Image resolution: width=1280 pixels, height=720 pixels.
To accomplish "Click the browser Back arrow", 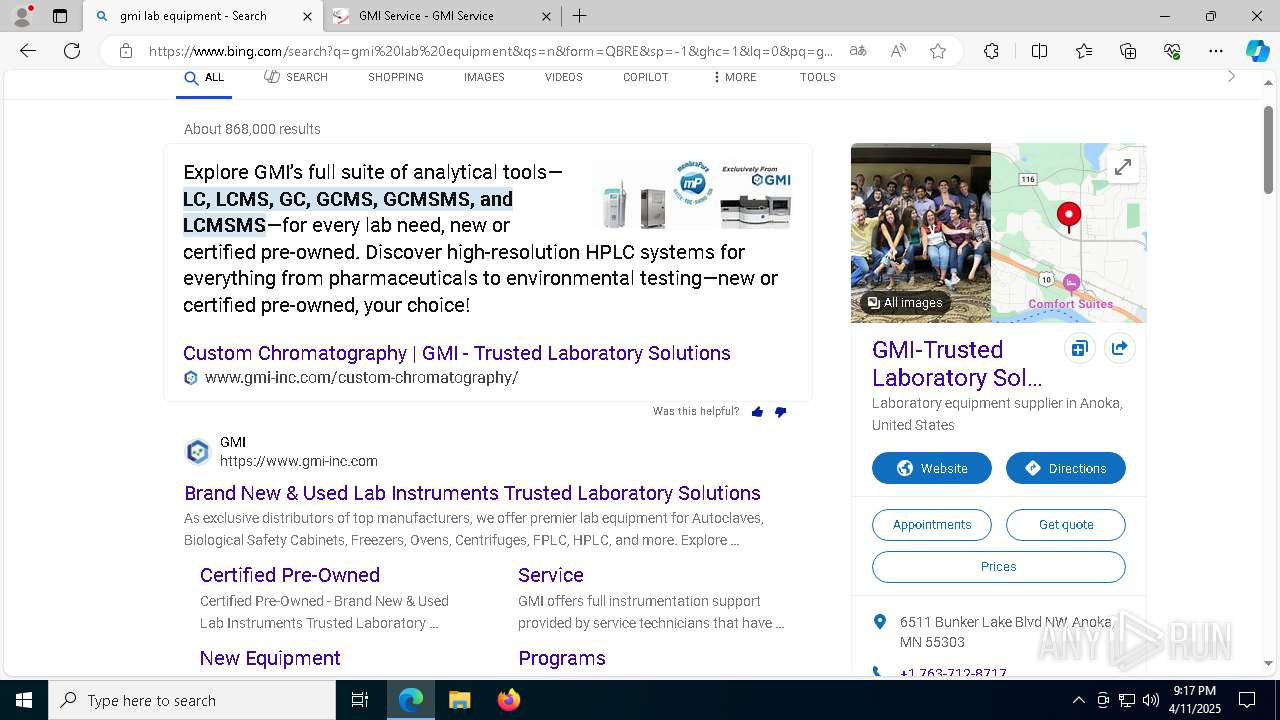I will click(x=28, y=51).
